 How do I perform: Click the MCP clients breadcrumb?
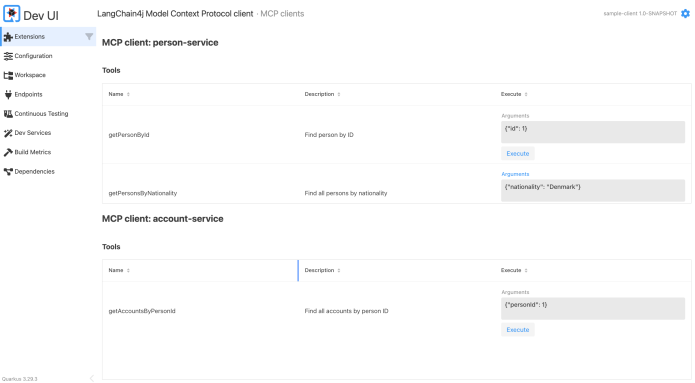[282, 14]
